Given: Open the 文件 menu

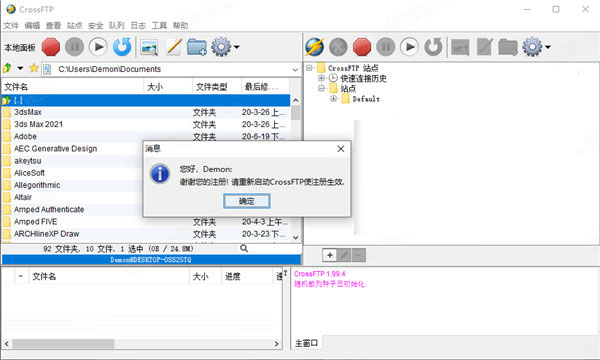Looking at the screenshot, I should coord(11,26).
